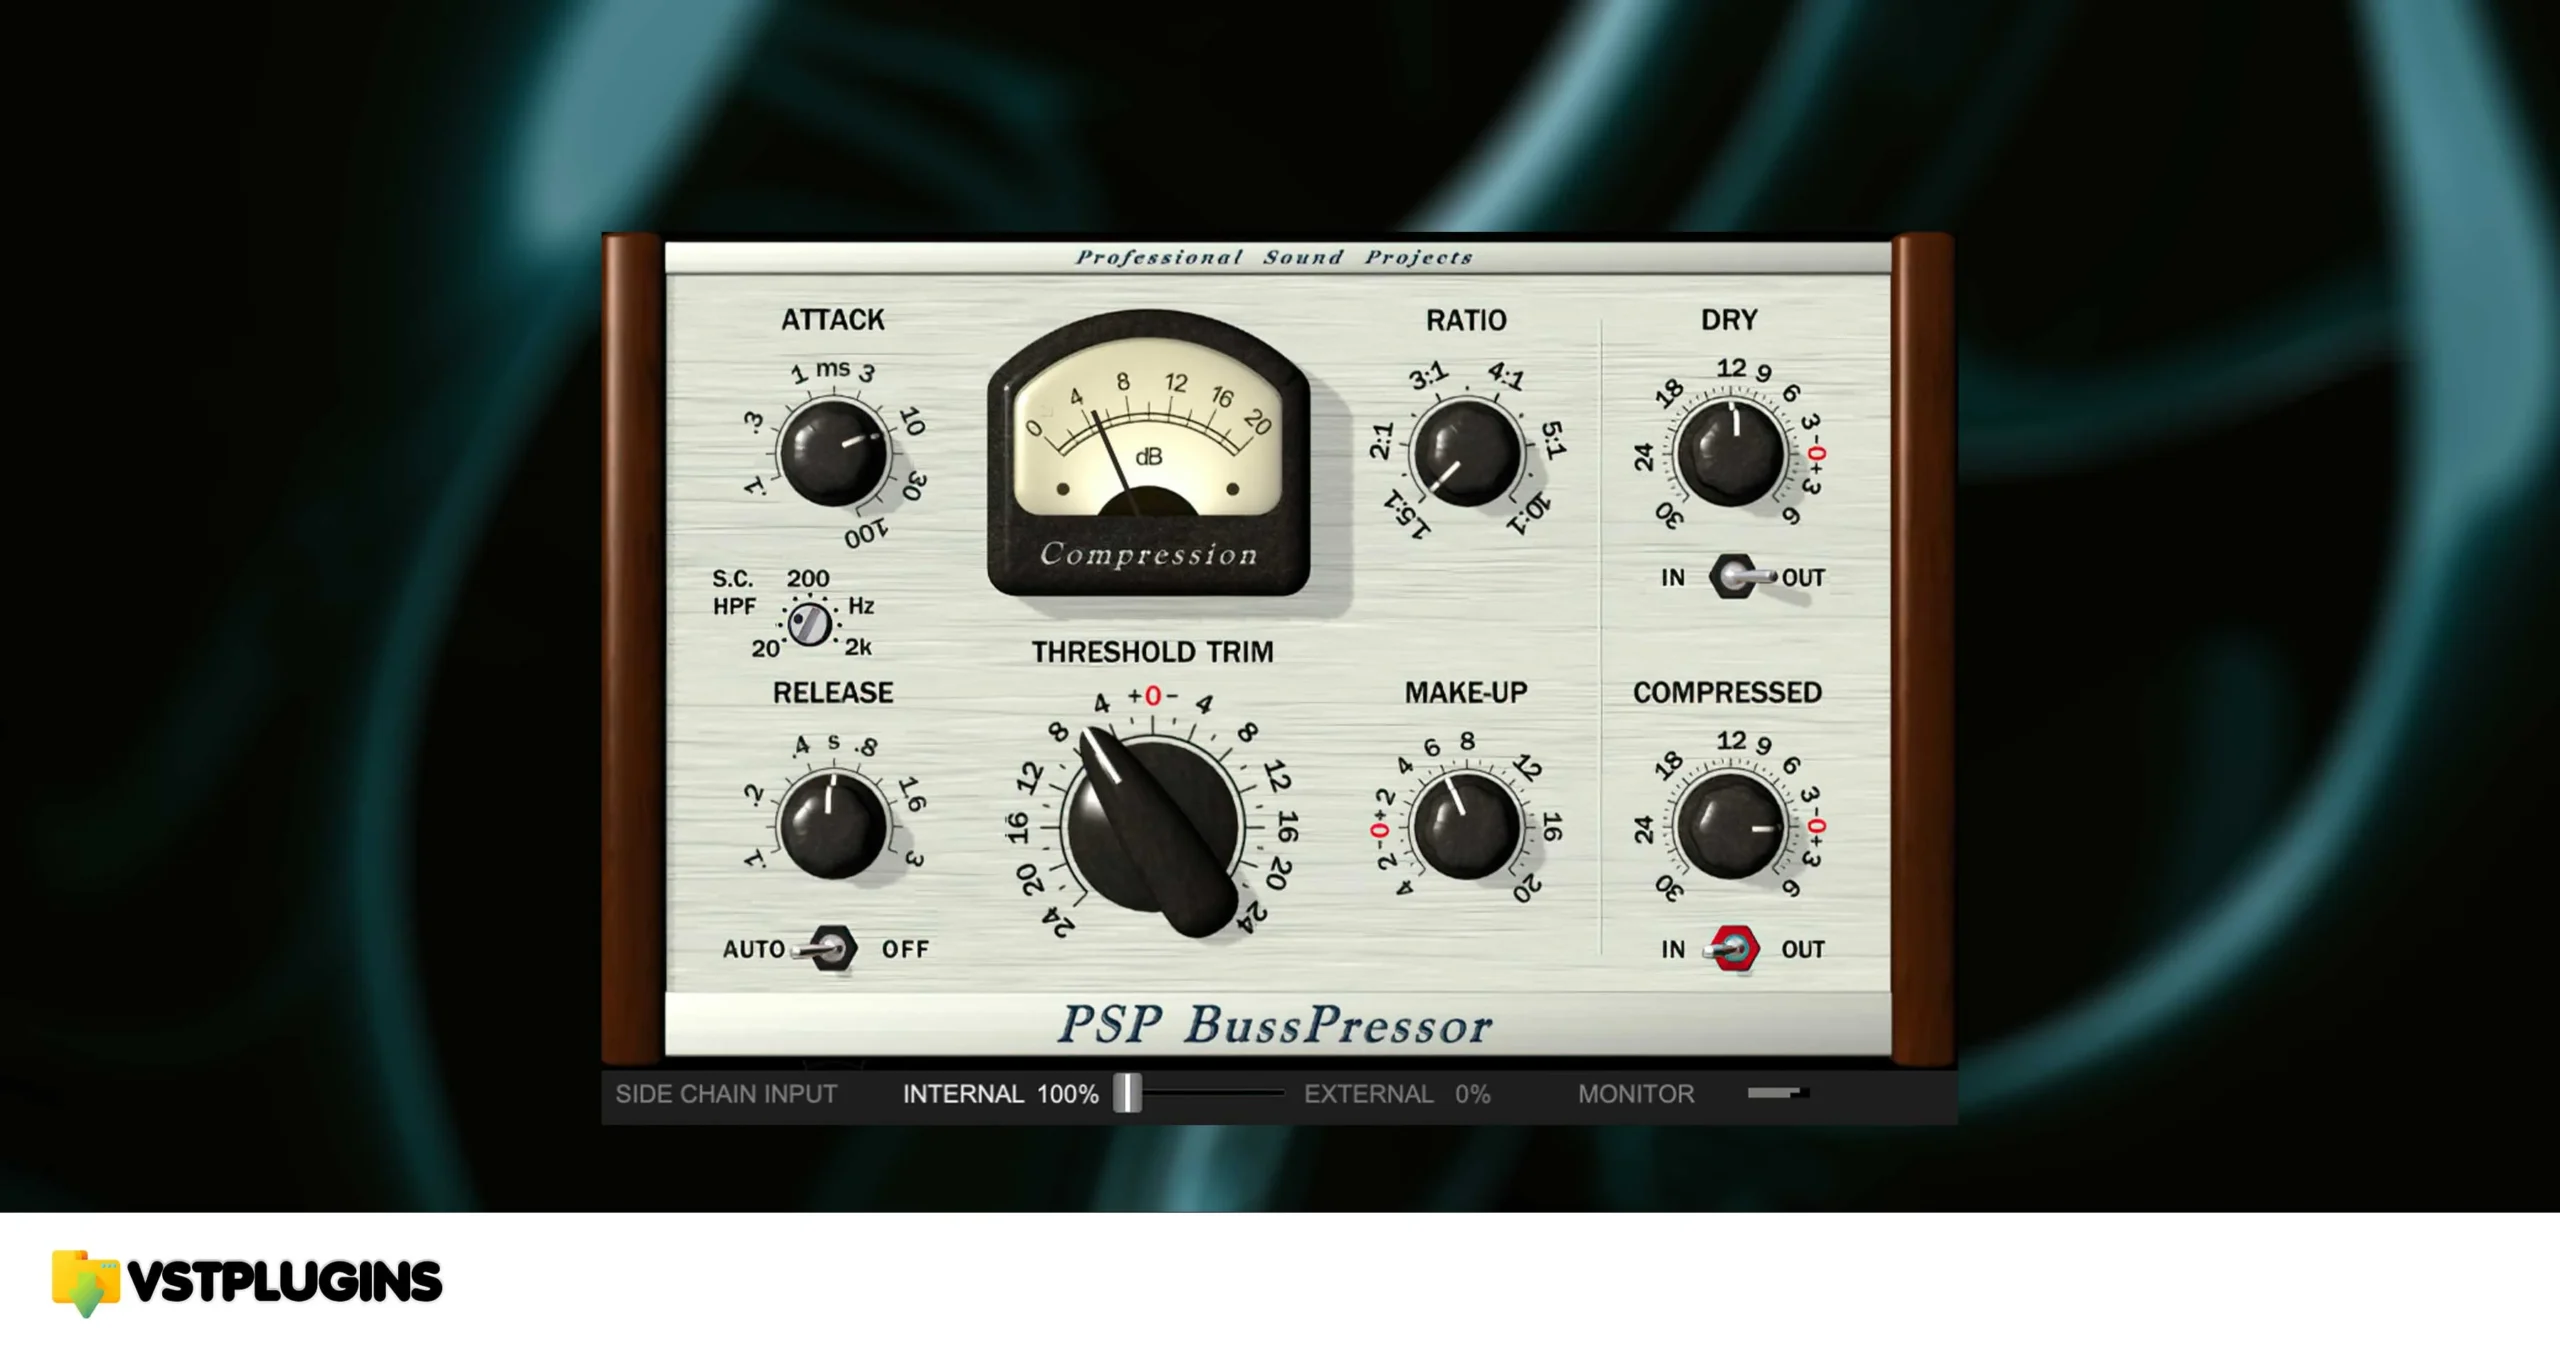
Task: Click the SIDE CHAIN INPUT label
Action: click(726, 1094)
